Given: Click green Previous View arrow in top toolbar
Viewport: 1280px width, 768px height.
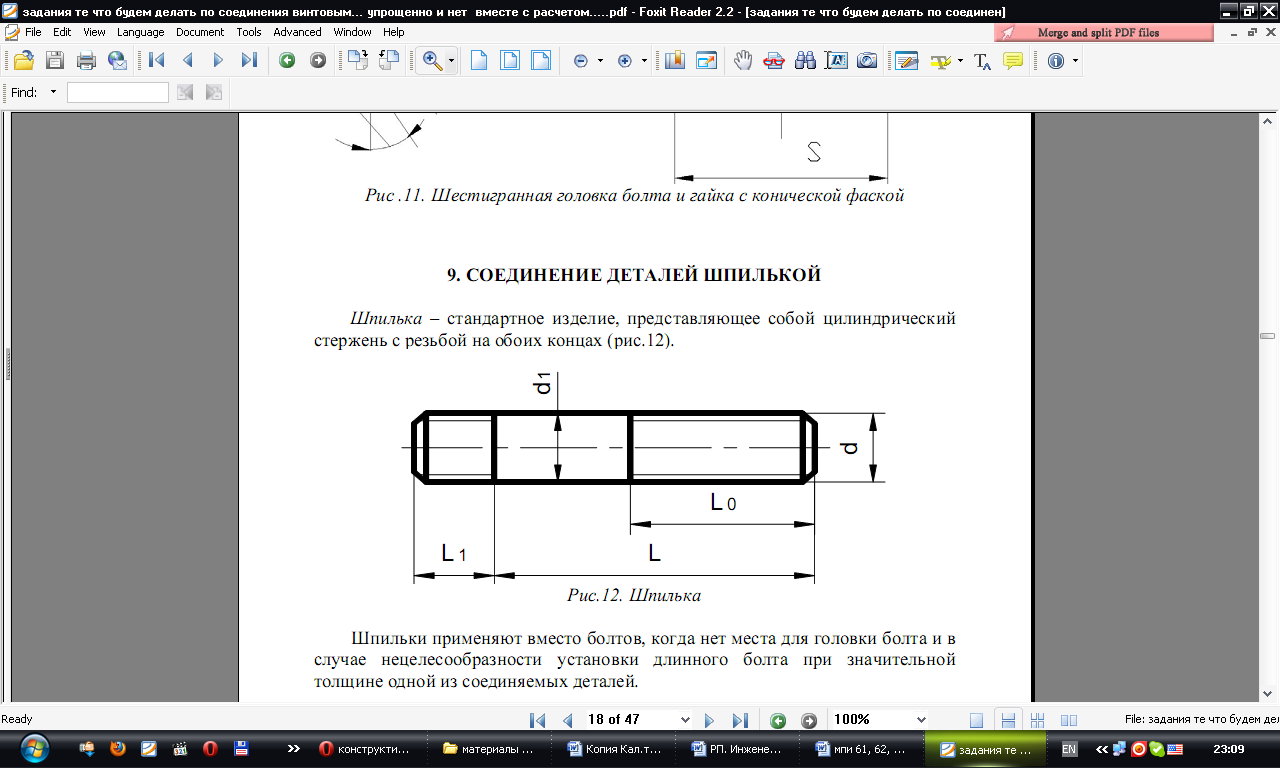Looking at the screenshot, I should [287, 61].
